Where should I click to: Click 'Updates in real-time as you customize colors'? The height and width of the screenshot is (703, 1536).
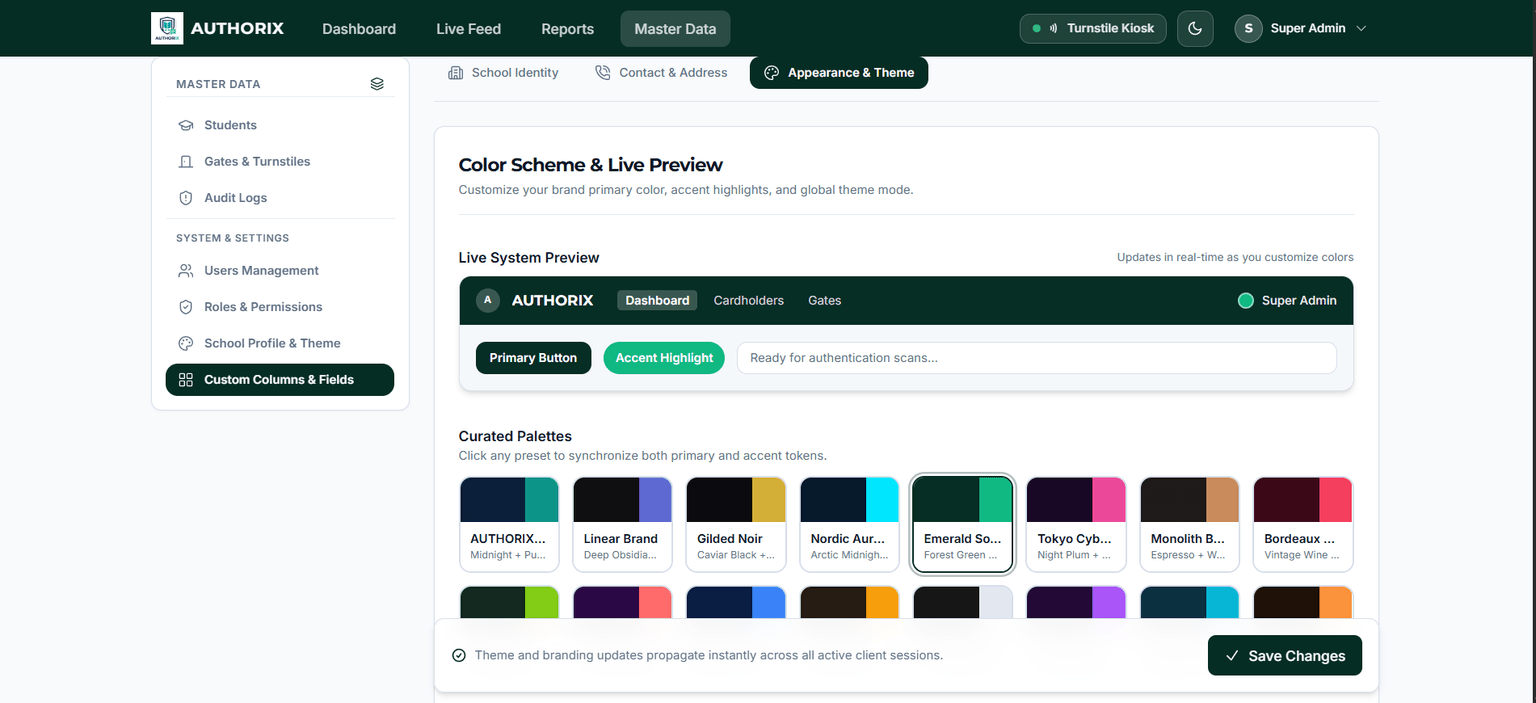(x=1235, y=258)
